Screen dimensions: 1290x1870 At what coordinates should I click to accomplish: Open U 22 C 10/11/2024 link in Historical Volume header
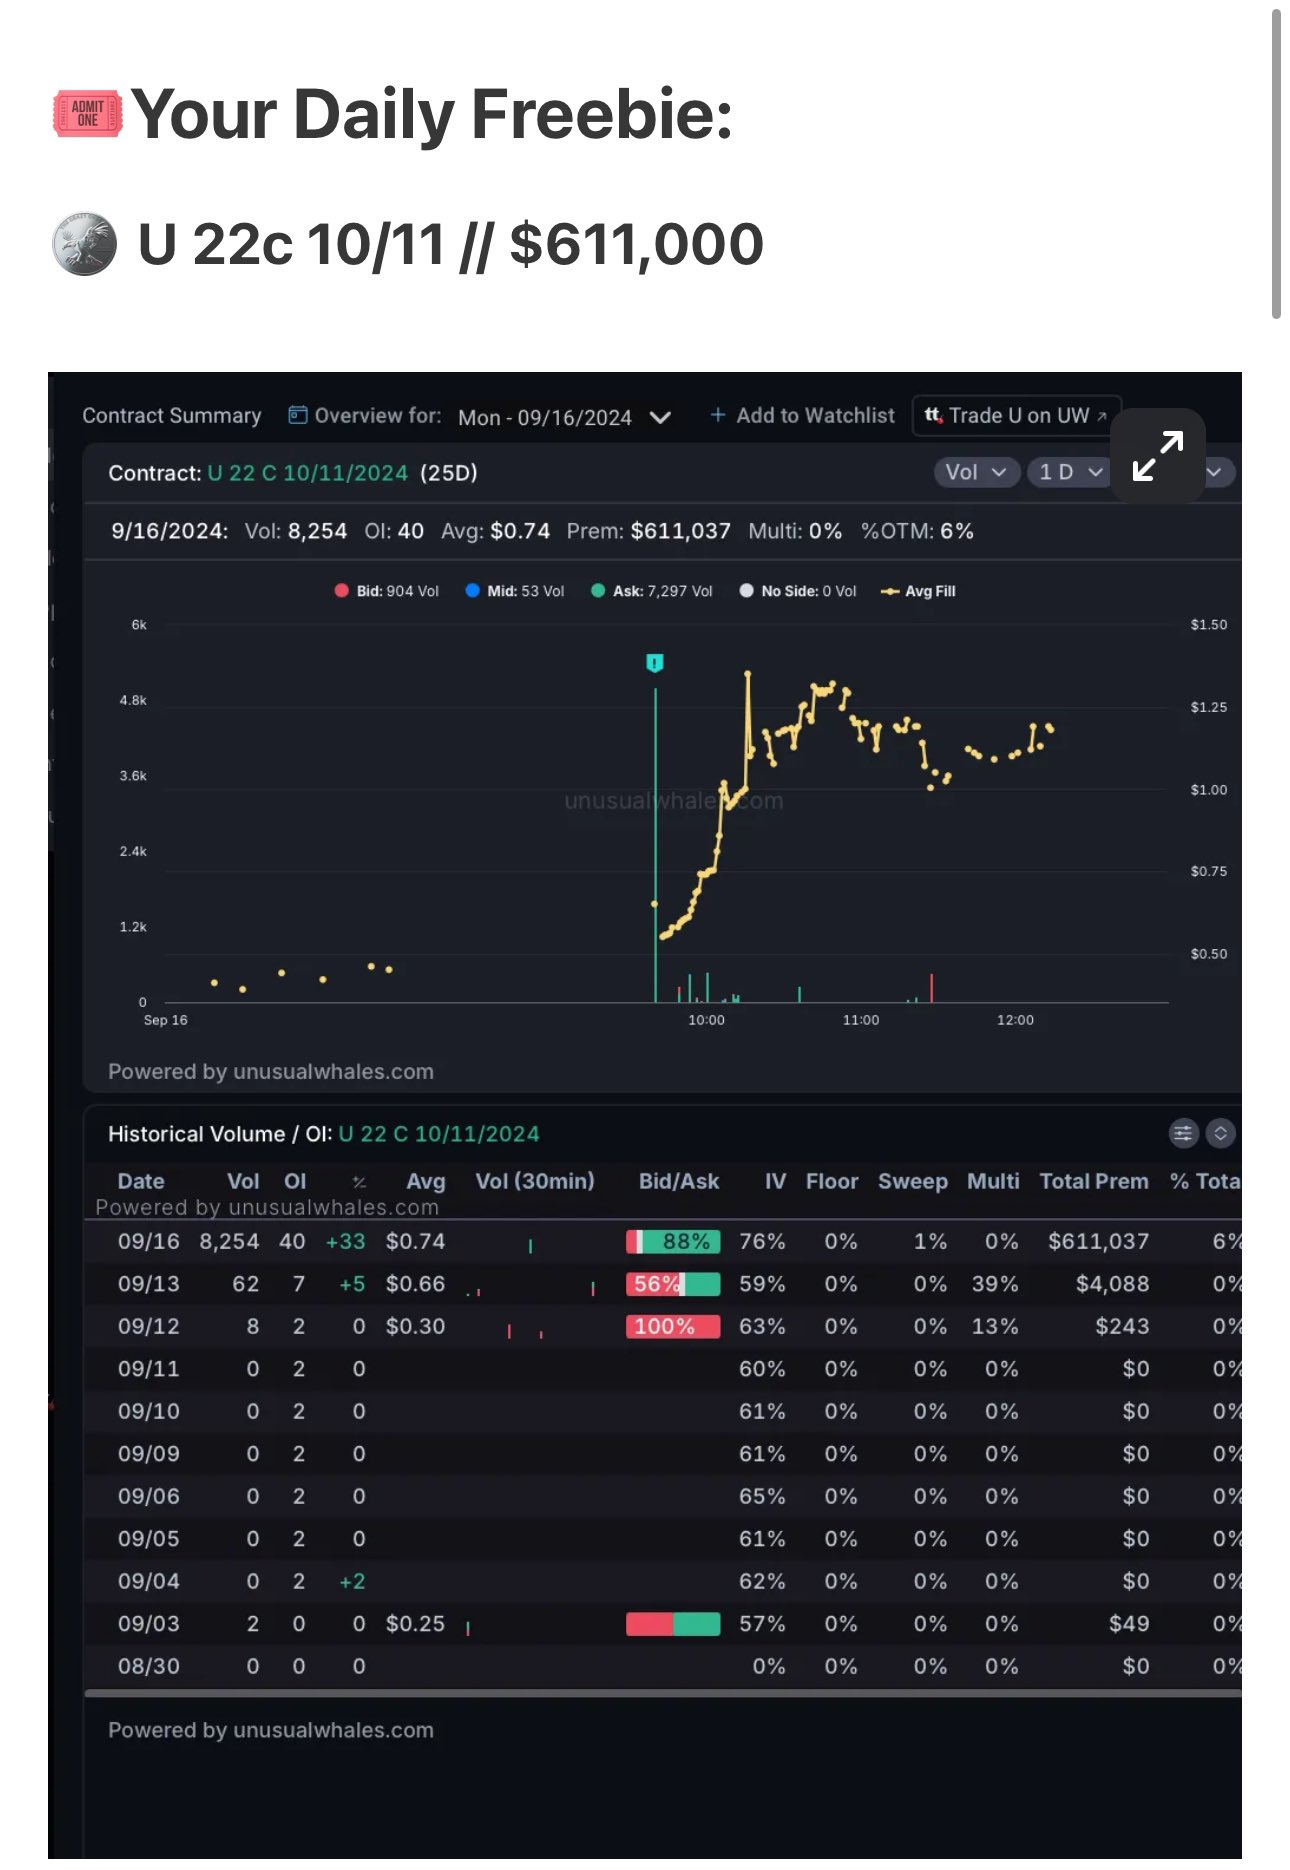[x=438, y=1134]
